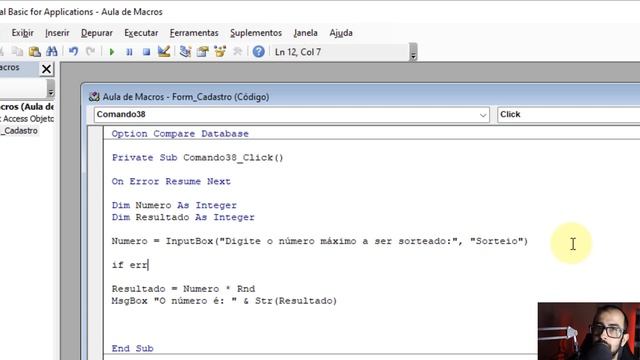Image resolution: width=640 pixels, height=360 pixels.
Task: Click the Paste clipboard icon
Action: [x=35, y=52]
